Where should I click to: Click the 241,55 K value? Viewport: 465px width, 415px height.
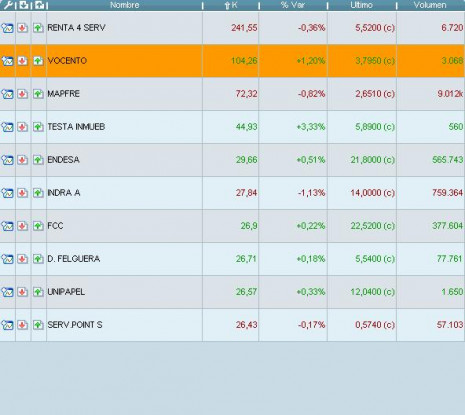pyautogui.click(x=244, y=28)
